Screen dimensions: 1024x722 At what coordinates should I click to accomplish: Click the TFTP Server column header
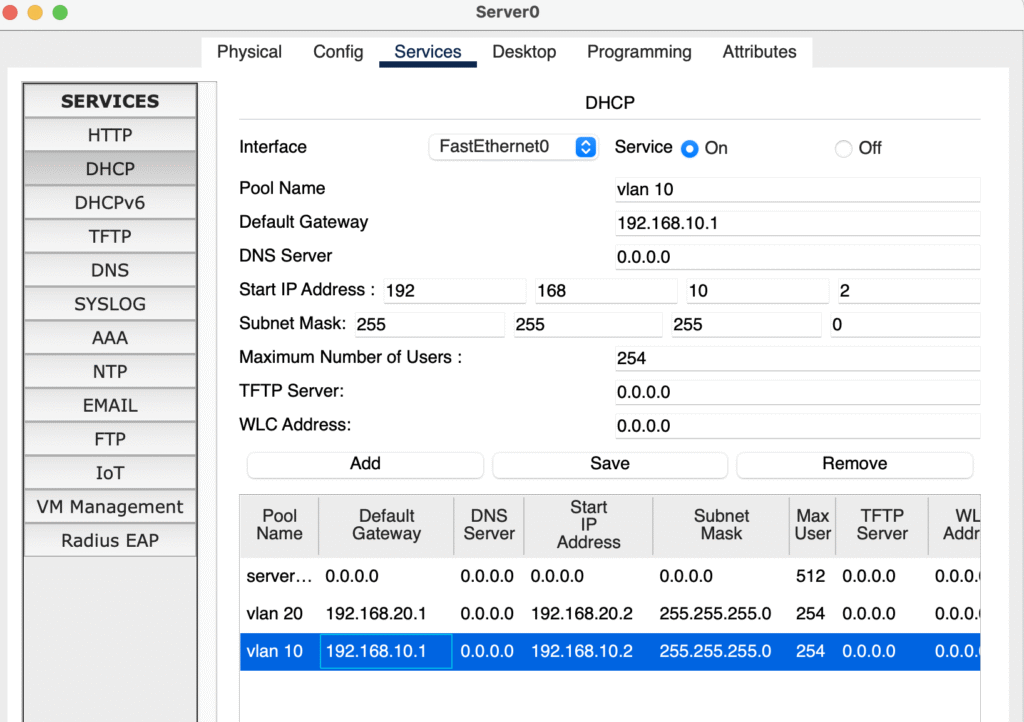tap(882, 525)
